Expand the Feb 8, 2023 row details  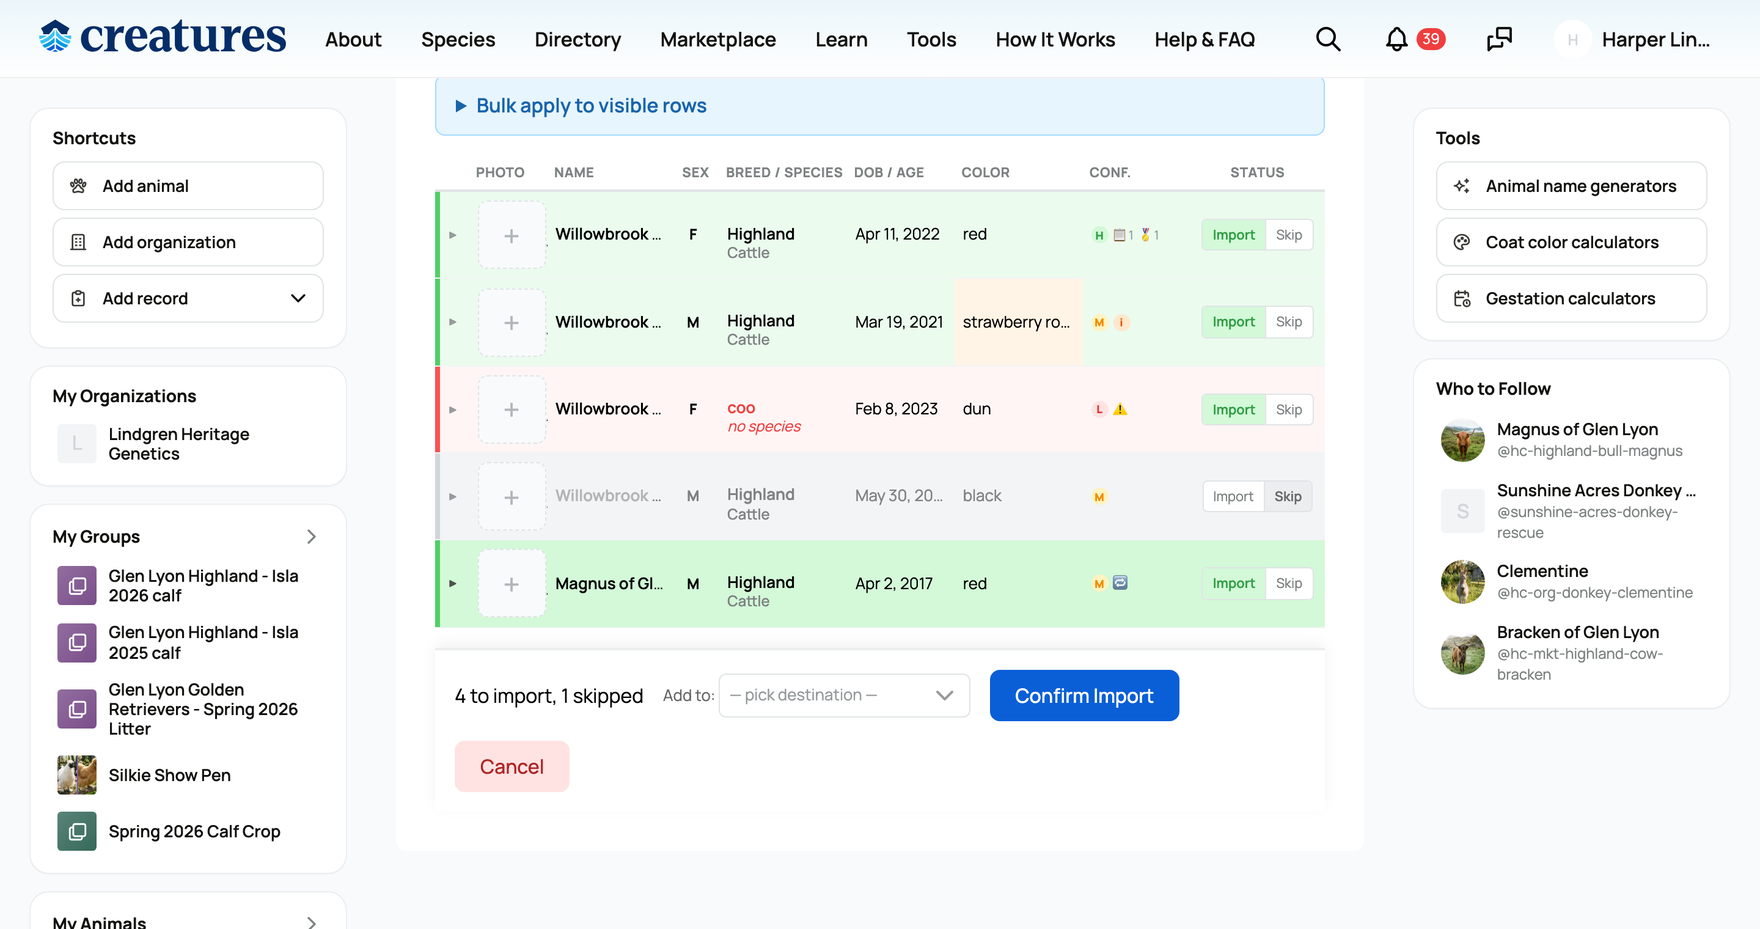[453, 409]
